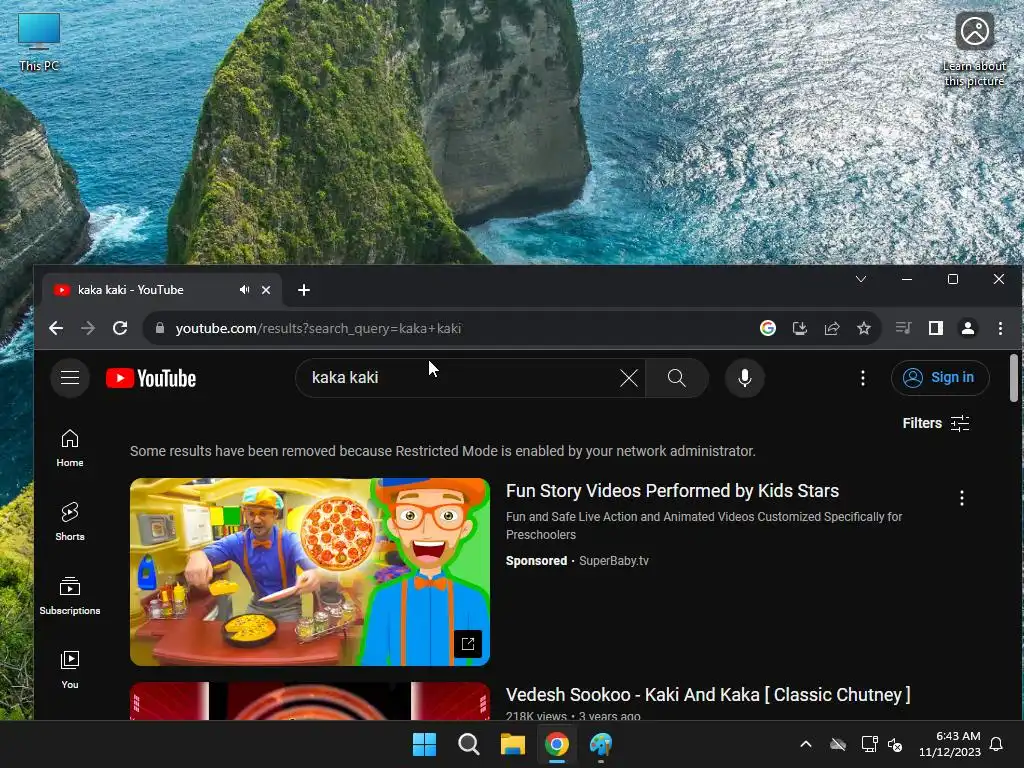The height and width of the screenshot is (768, 1024).
Task: Click the address bar URL
Action: pyautogui.click(x=318, y=328)
